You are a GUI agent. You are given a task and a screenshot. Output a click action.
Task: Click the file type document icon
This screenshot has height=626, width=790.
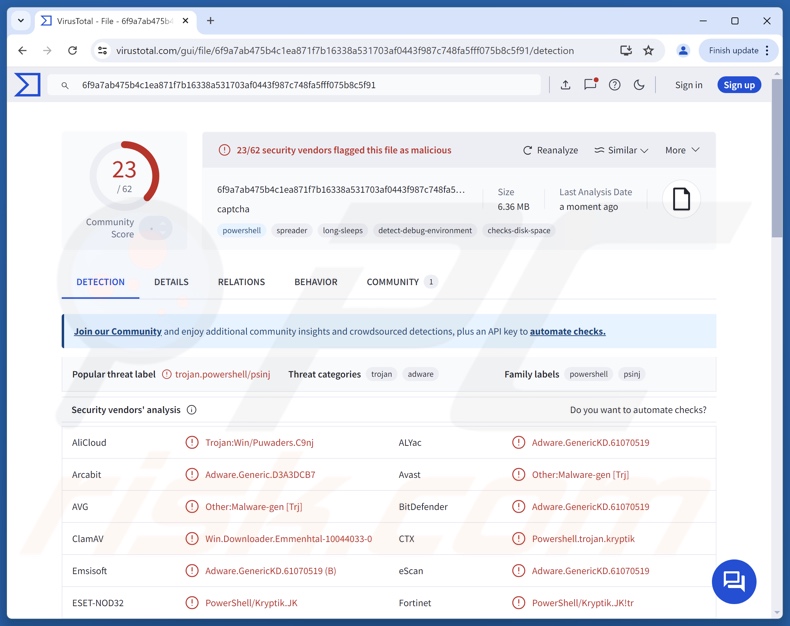click(x=681, y=199)
